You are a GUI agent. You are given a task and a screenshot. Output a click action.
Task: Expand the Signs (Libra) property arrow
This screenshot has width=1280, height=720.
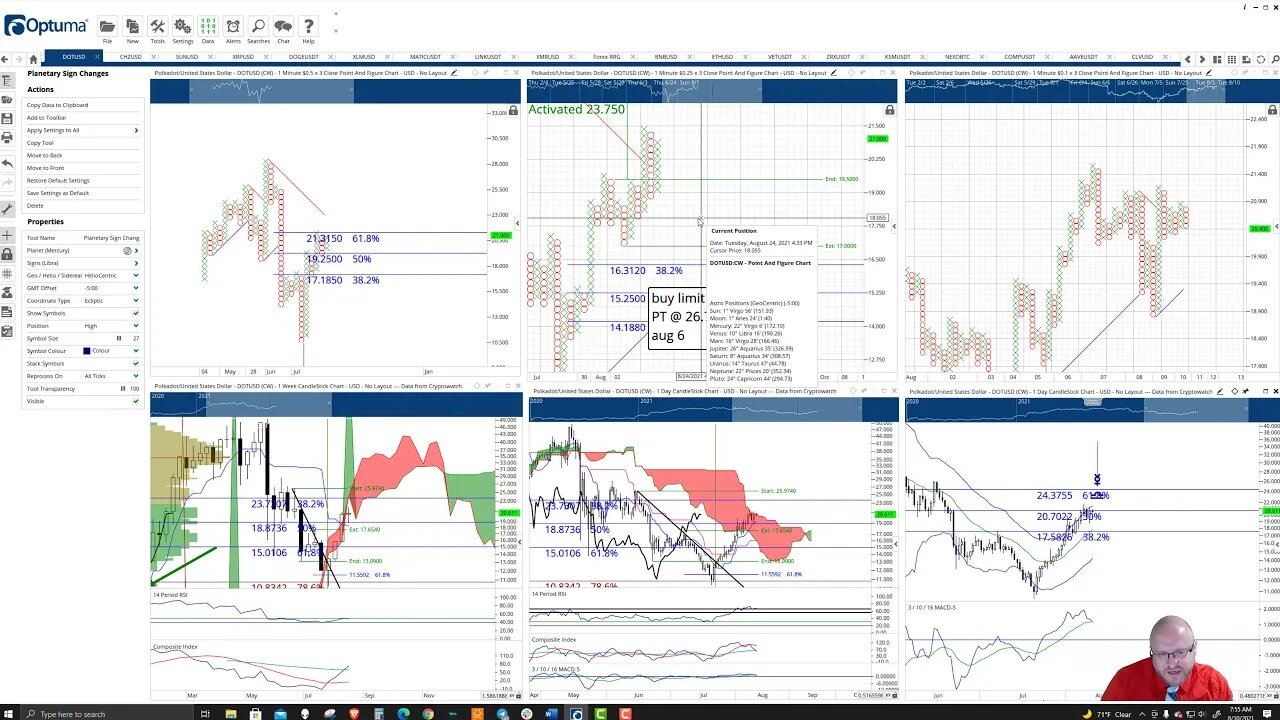tap(136, 263)
